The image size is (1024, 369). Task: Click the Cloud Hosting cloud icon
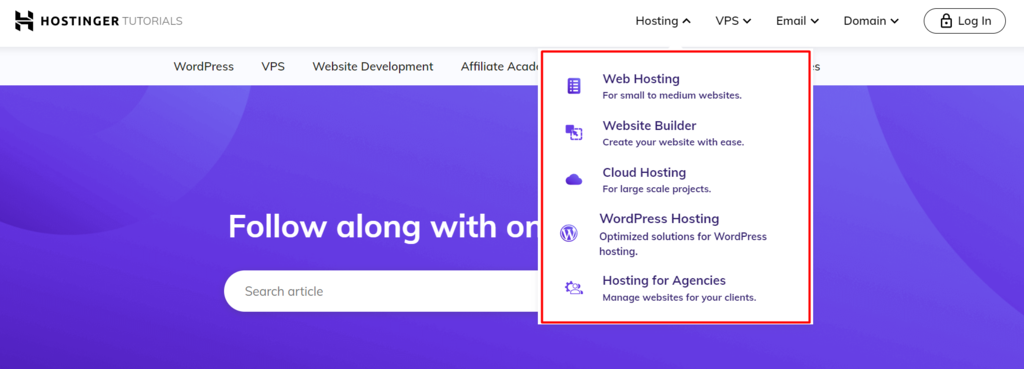(573, 180)
